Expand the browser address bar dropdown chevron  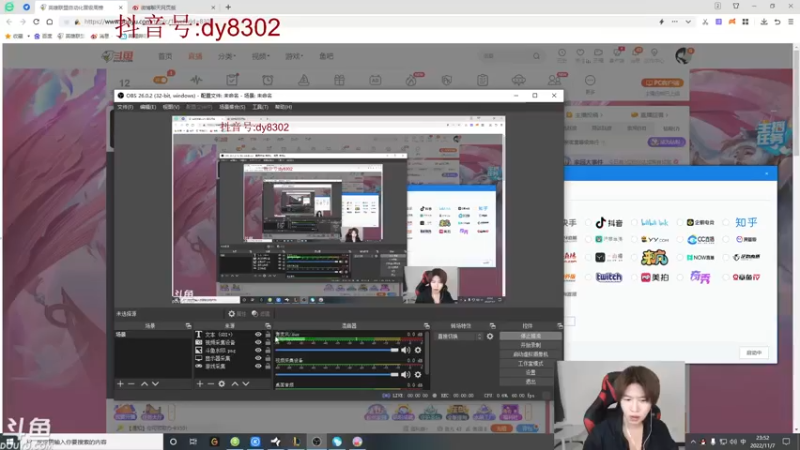pyautogui.click(x=688, y=22)
